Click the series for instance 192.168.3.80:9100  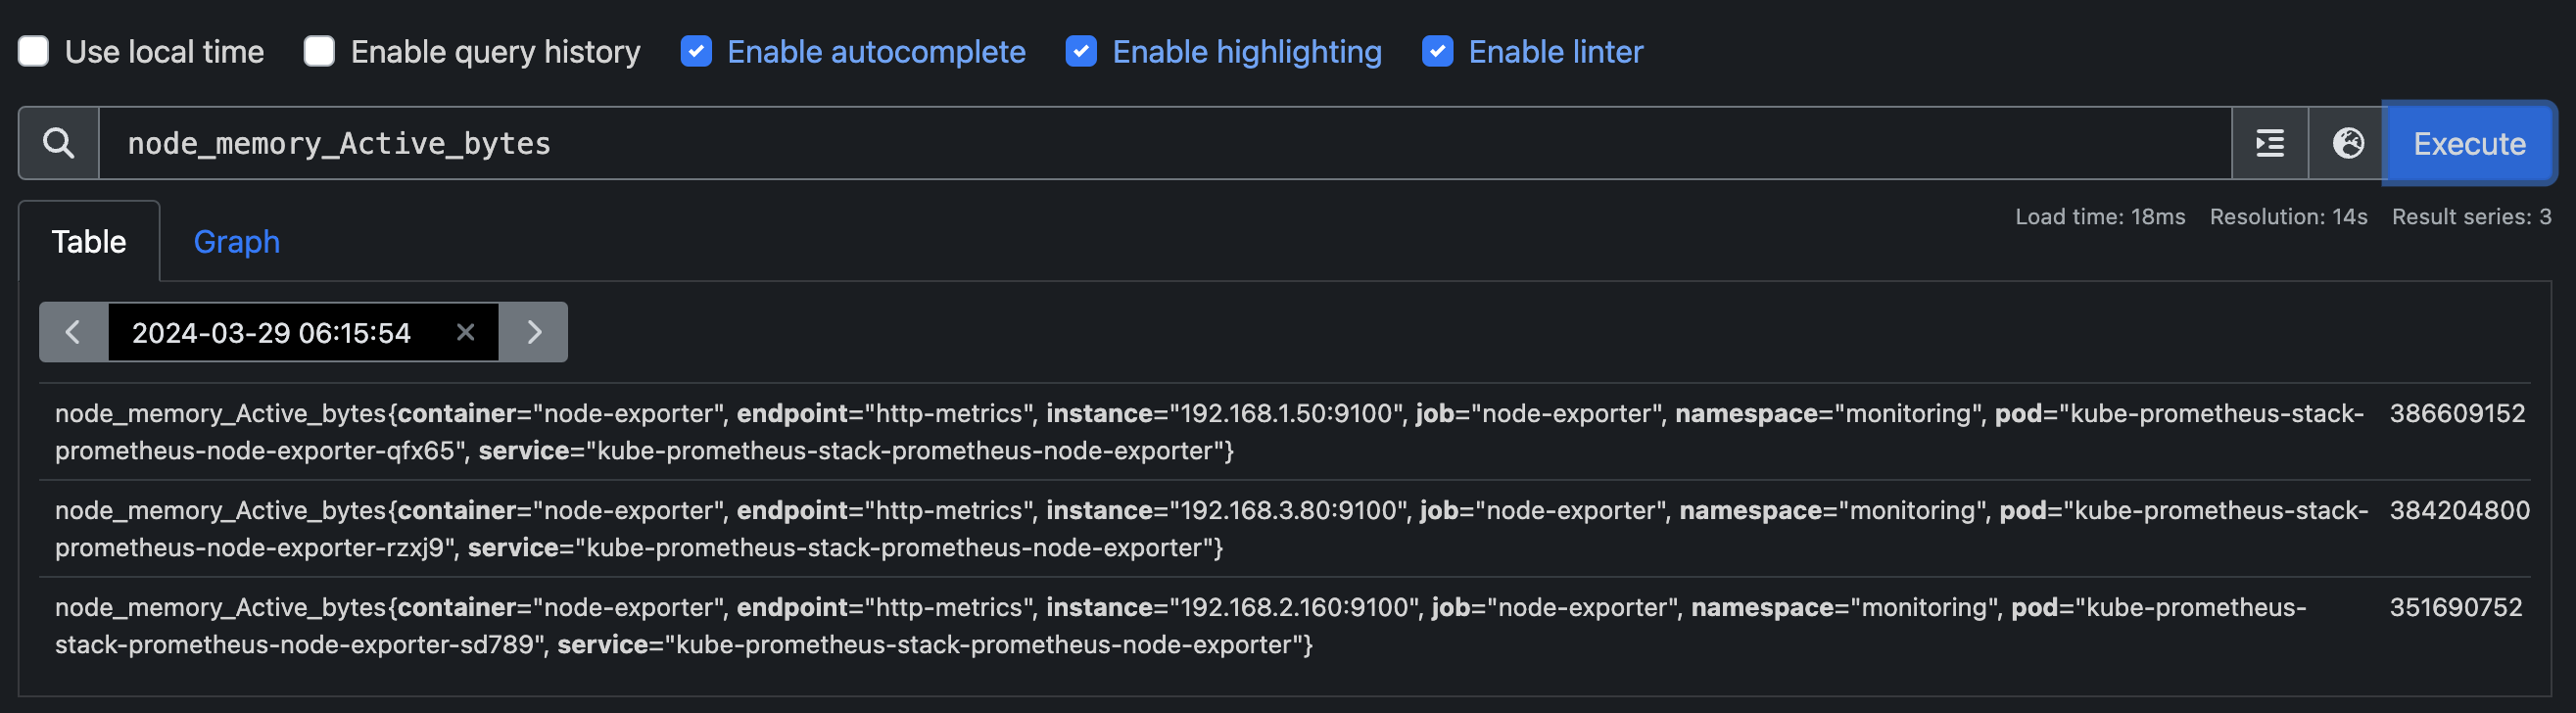coord(1200,528)
